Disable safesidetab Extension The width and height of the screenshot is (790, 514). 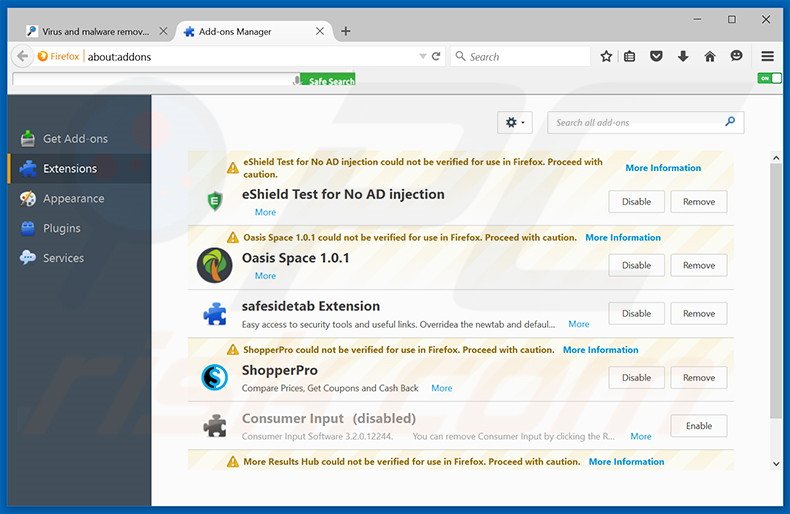pyautogui.click(x=636, y=313)
